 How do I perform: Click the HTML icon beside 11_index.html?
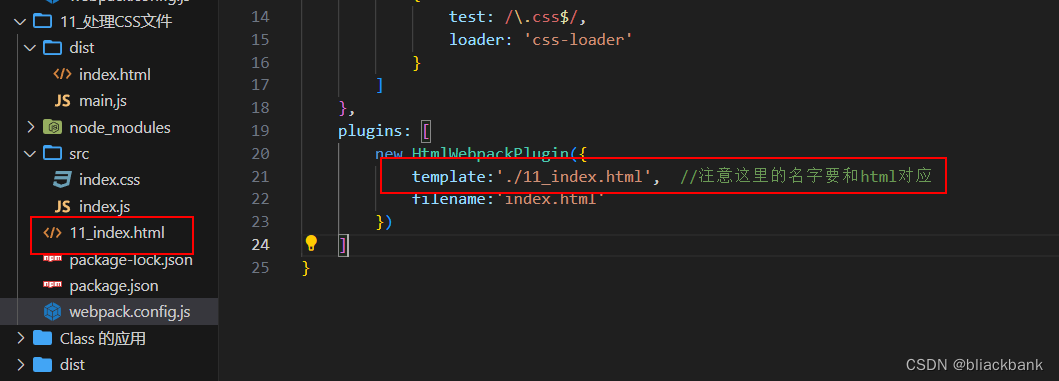pyautogui.click(x=52, y=233)
